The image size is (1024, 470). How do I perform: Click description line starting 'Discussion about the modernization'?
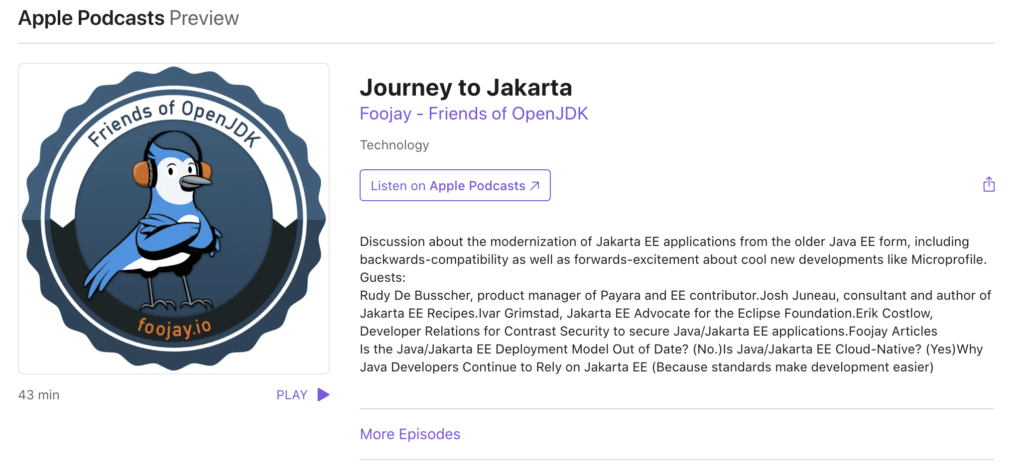click(x=665, y=242)
